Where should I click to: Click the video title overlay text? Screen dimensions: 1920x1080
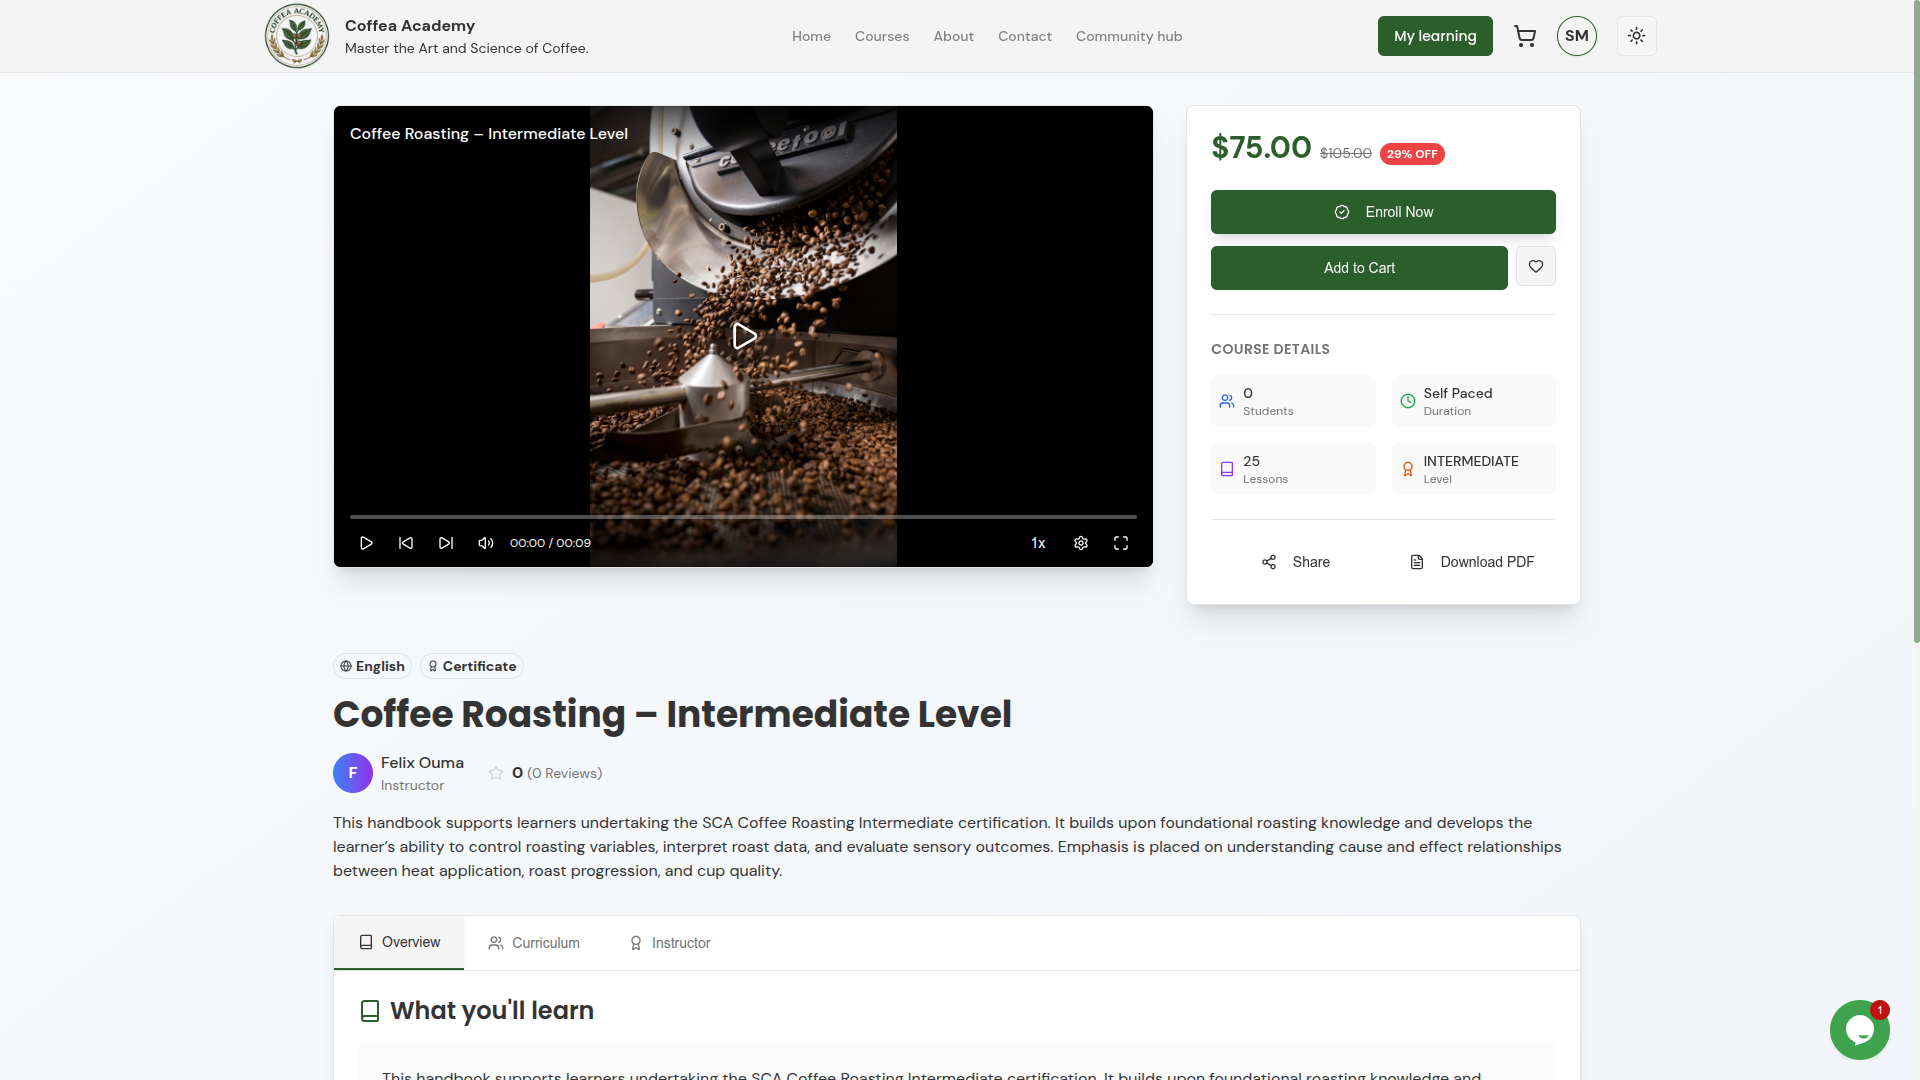coord(489,134)
